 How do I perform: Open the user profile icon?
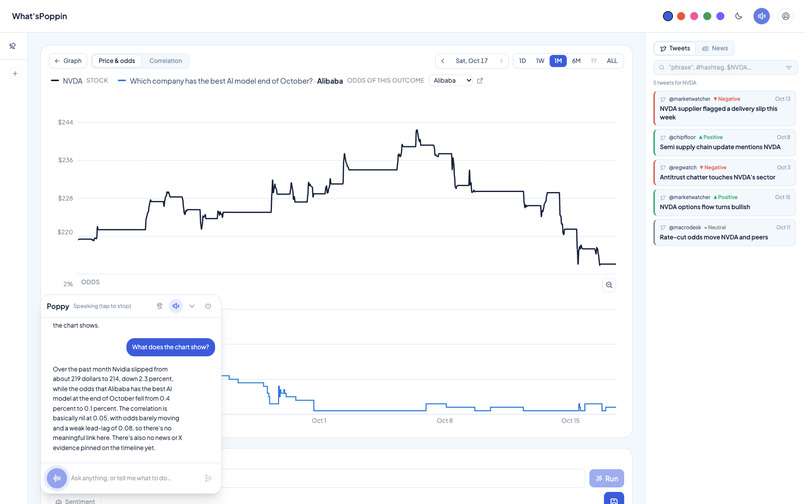pos(785,16)
